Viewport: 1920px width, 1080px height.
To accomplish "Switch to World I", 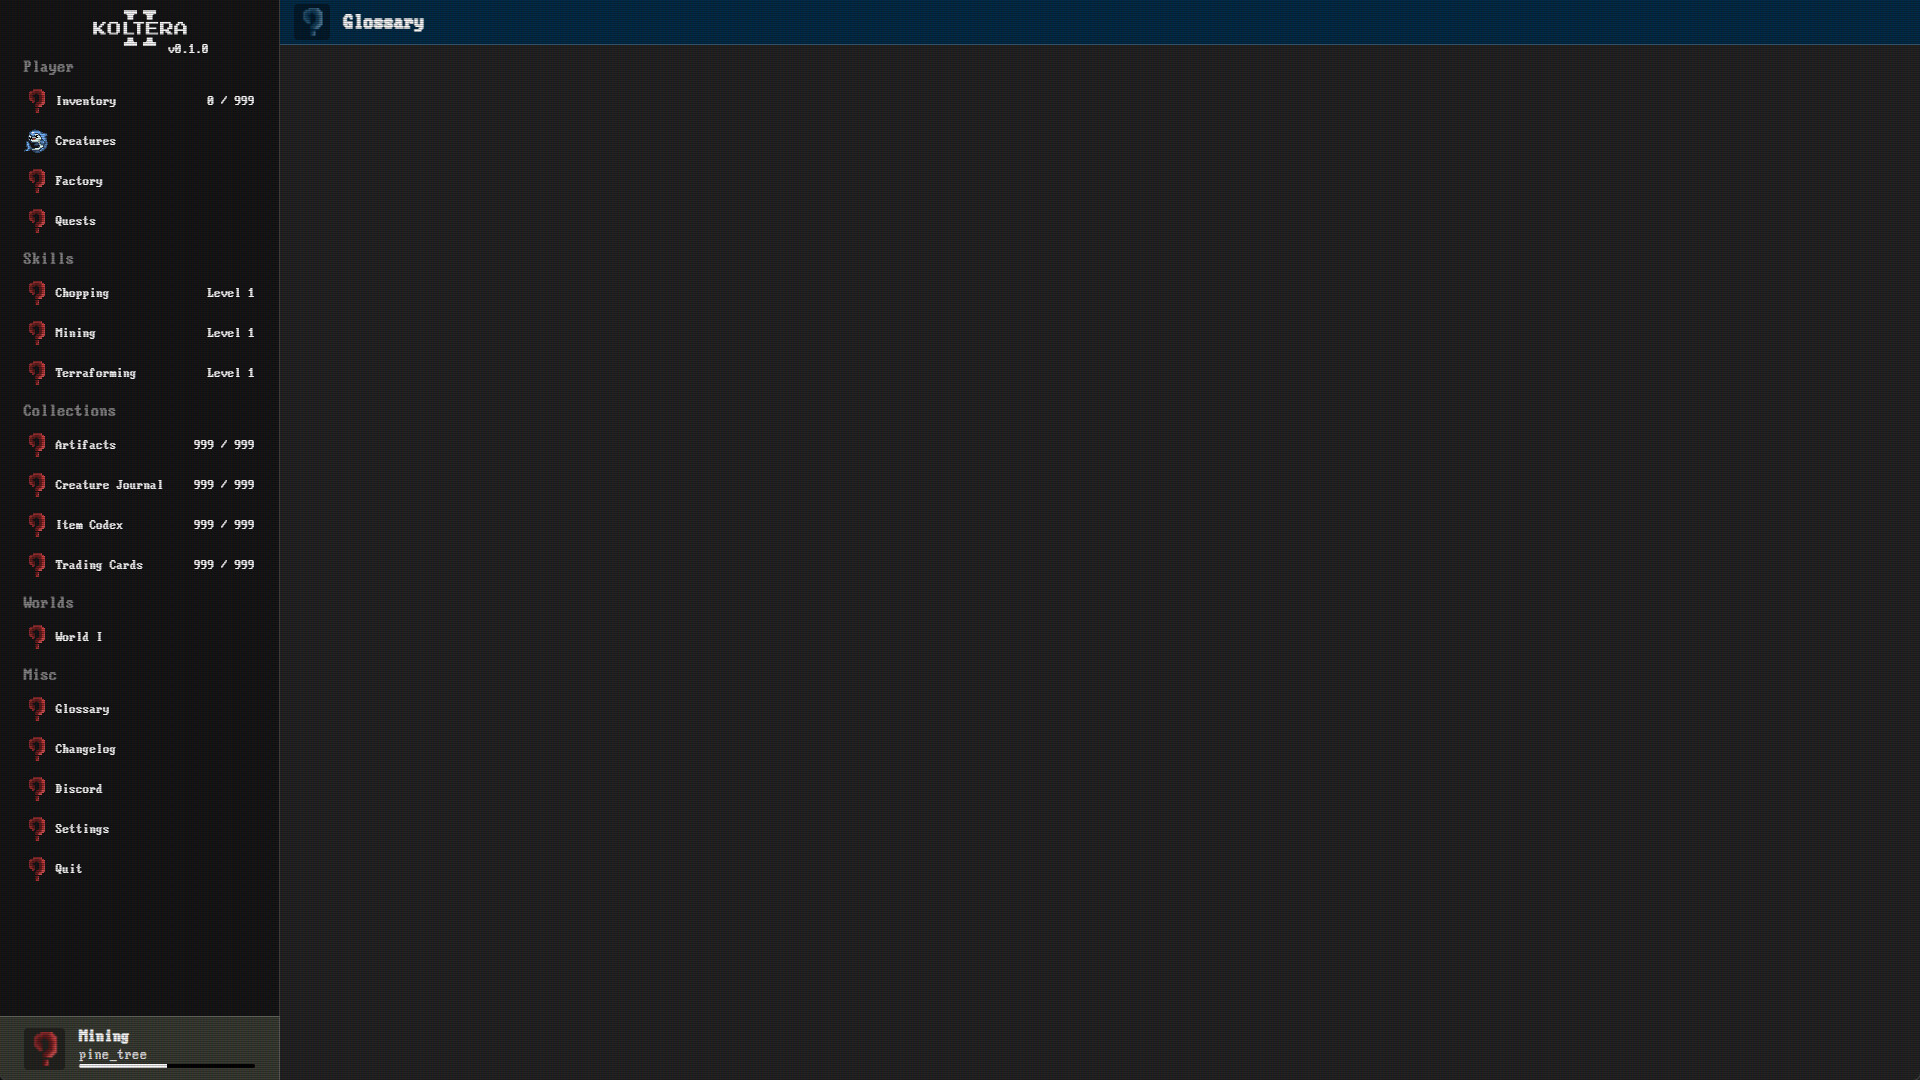I will (x=140, y=637).
